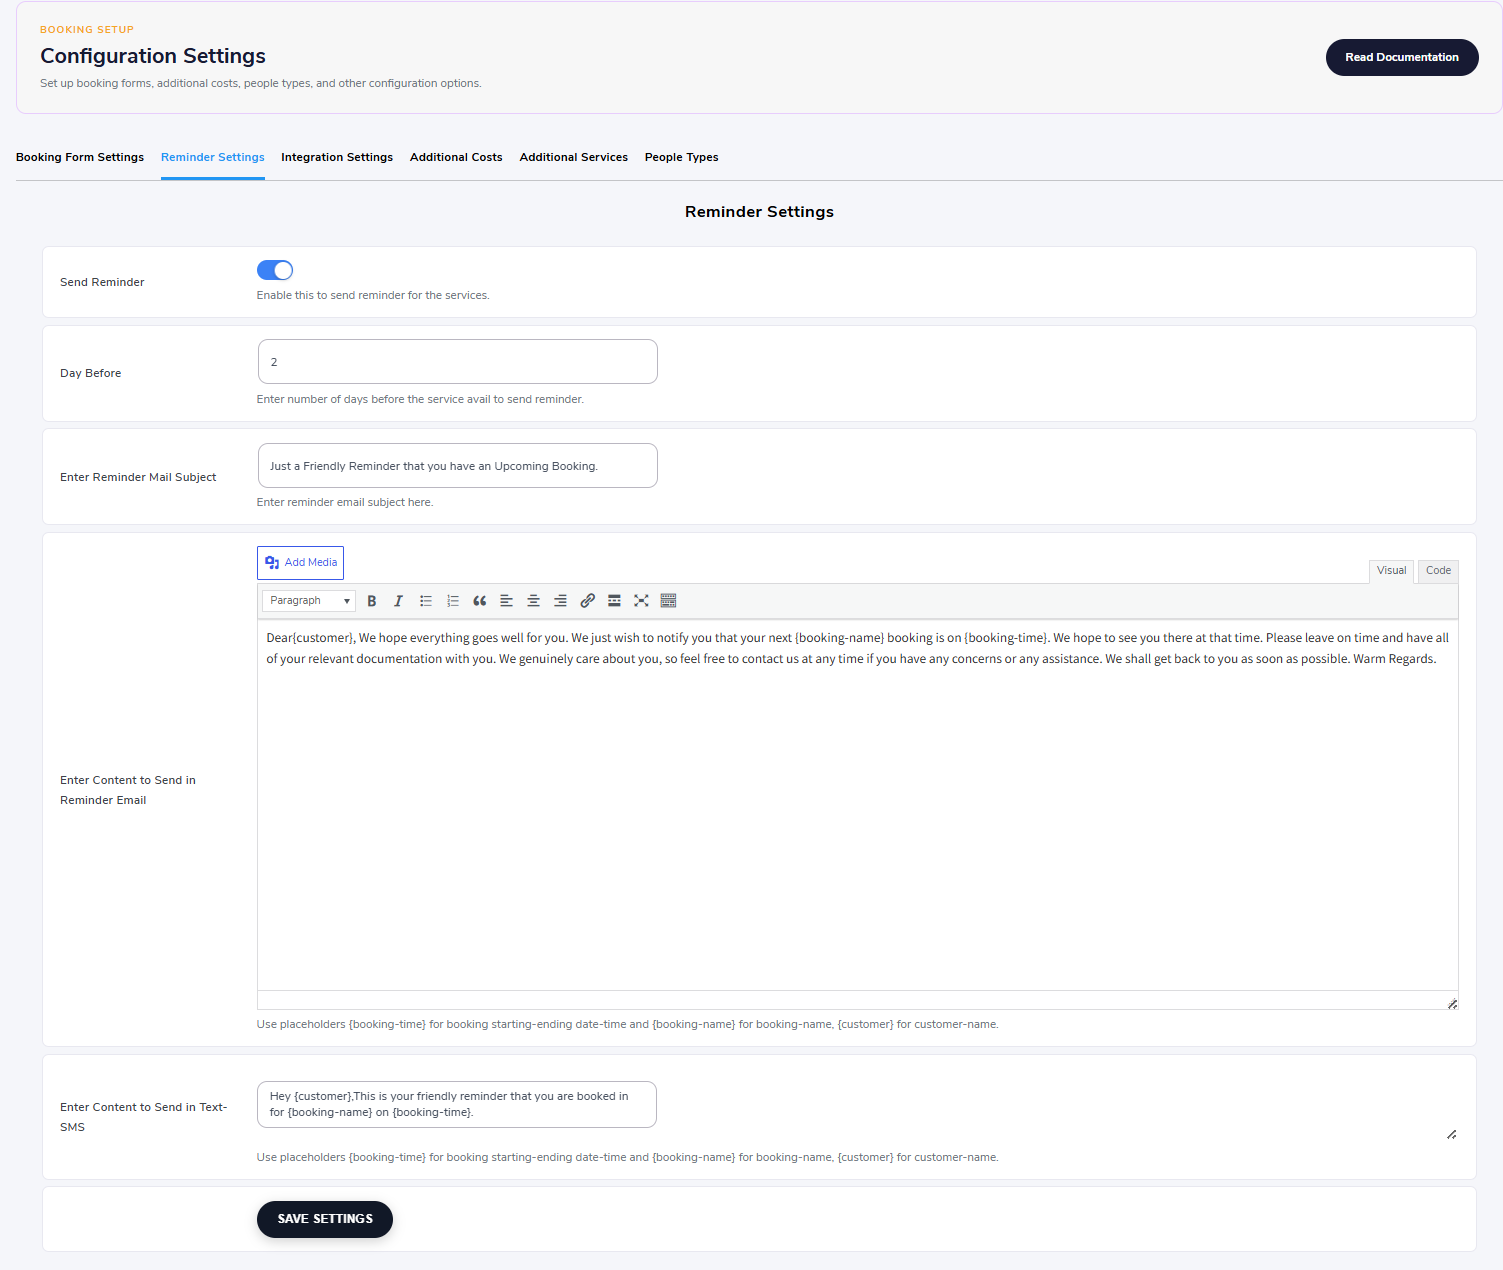Image resolution: width=1503 pixels, height=1270 pixels.
Task: Click the "Enter reminder email subject here." hint
Action: point(345,502)
